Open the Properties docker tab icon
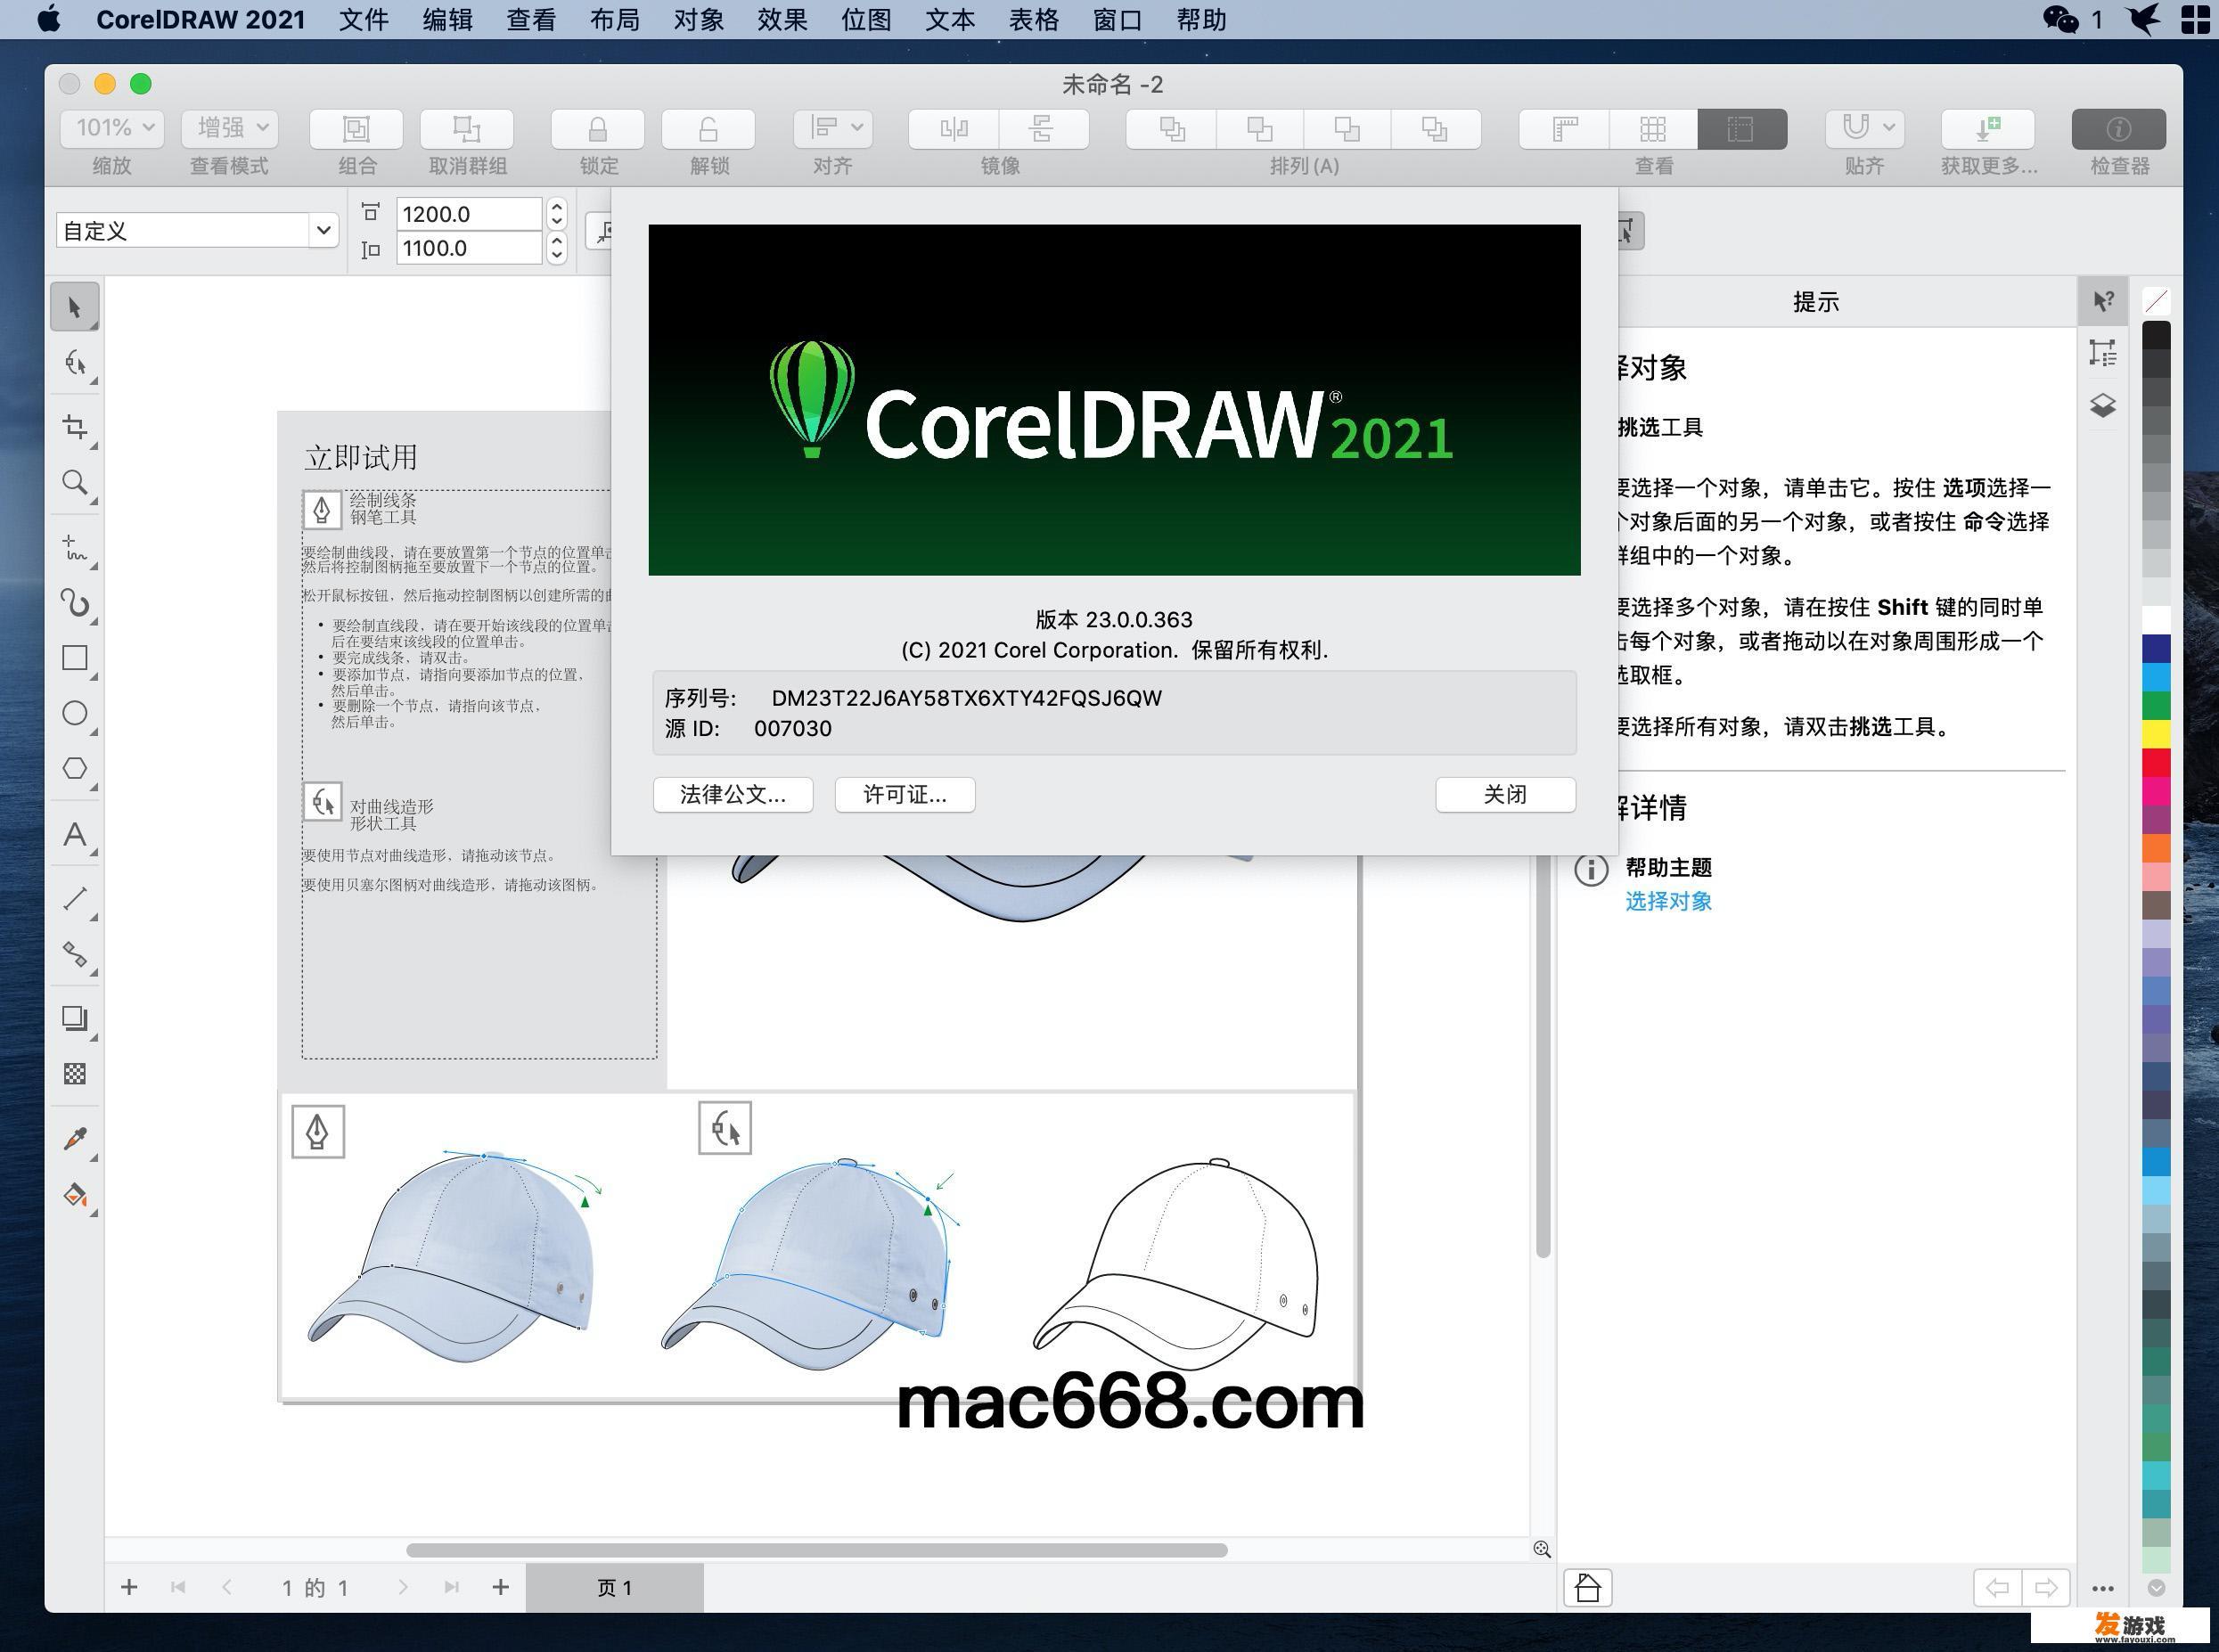2219x1652 pixels. (x=2103, y=353)
